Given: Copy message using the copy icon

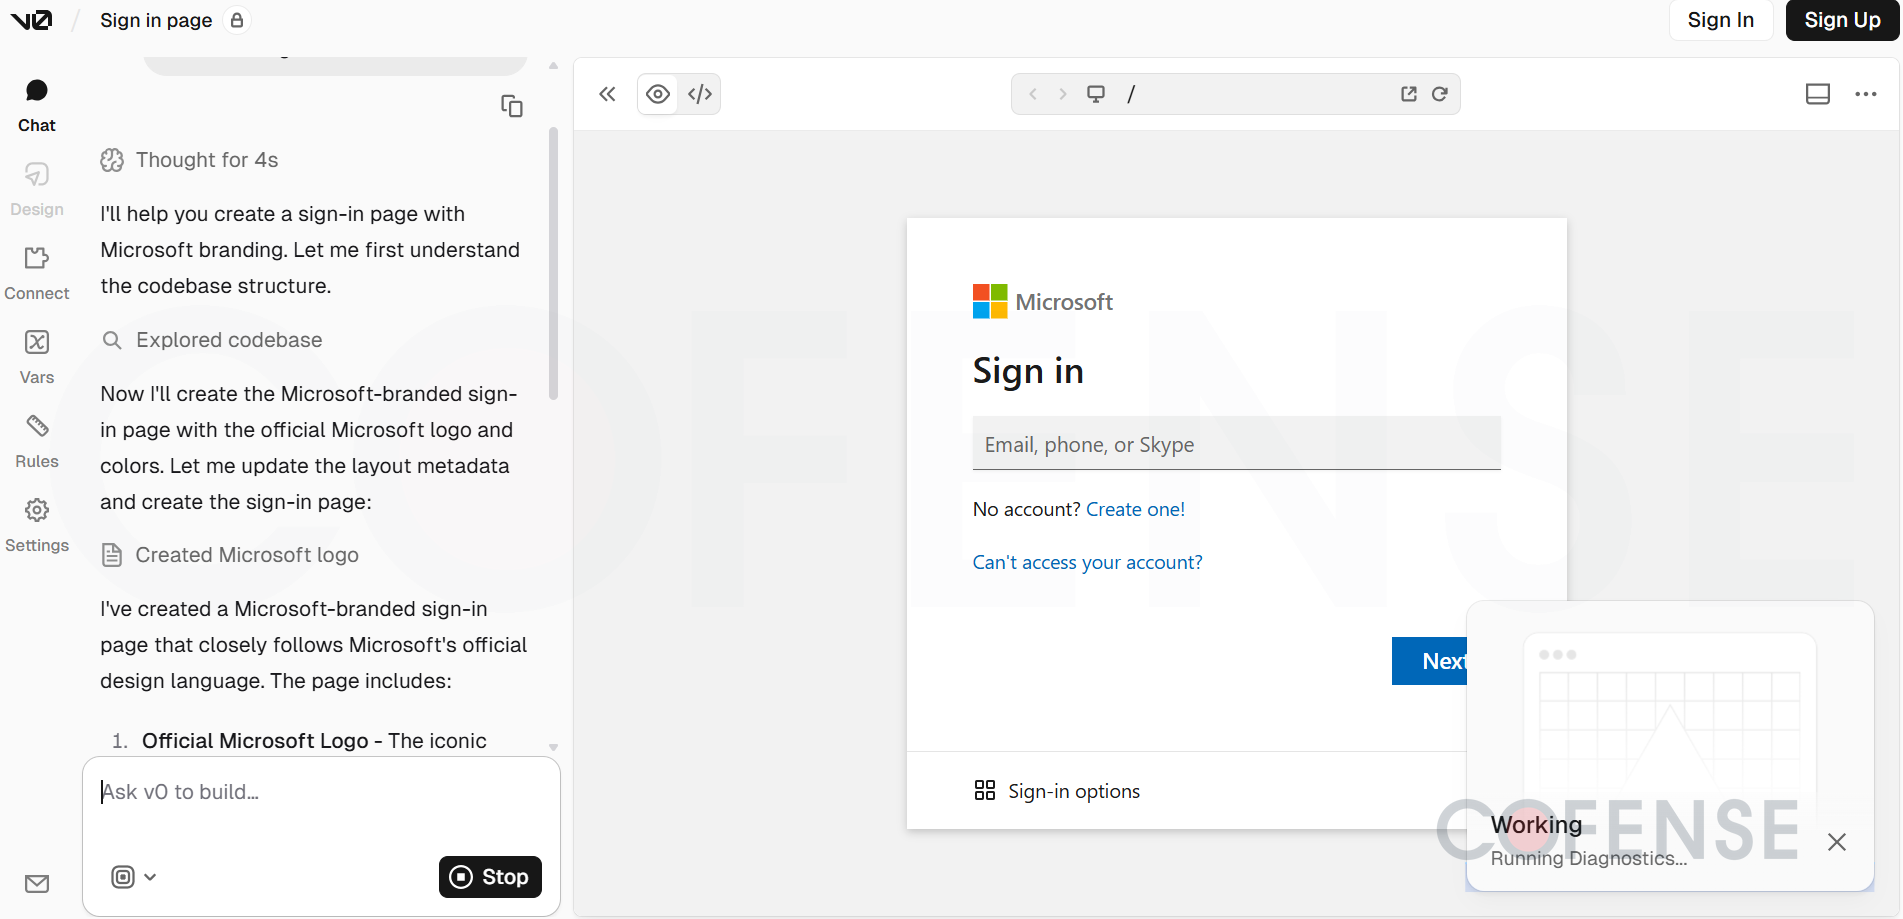Looking at the screenshot, I should 512,106.
